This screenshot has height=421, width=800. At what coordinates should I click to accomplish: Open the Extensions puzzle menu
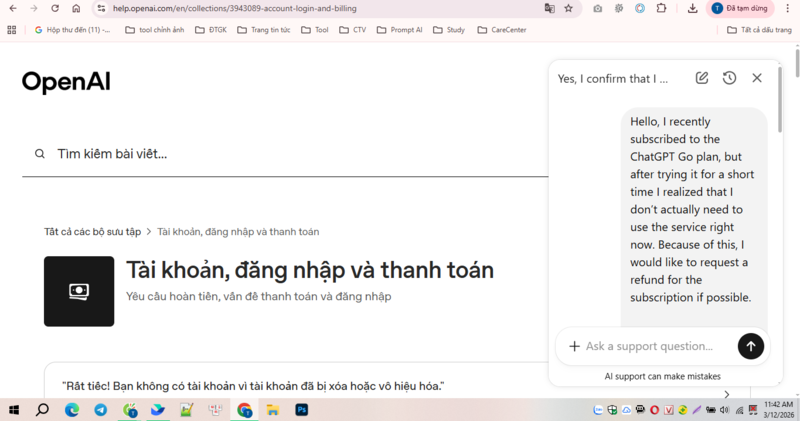(x=661, y=8)
